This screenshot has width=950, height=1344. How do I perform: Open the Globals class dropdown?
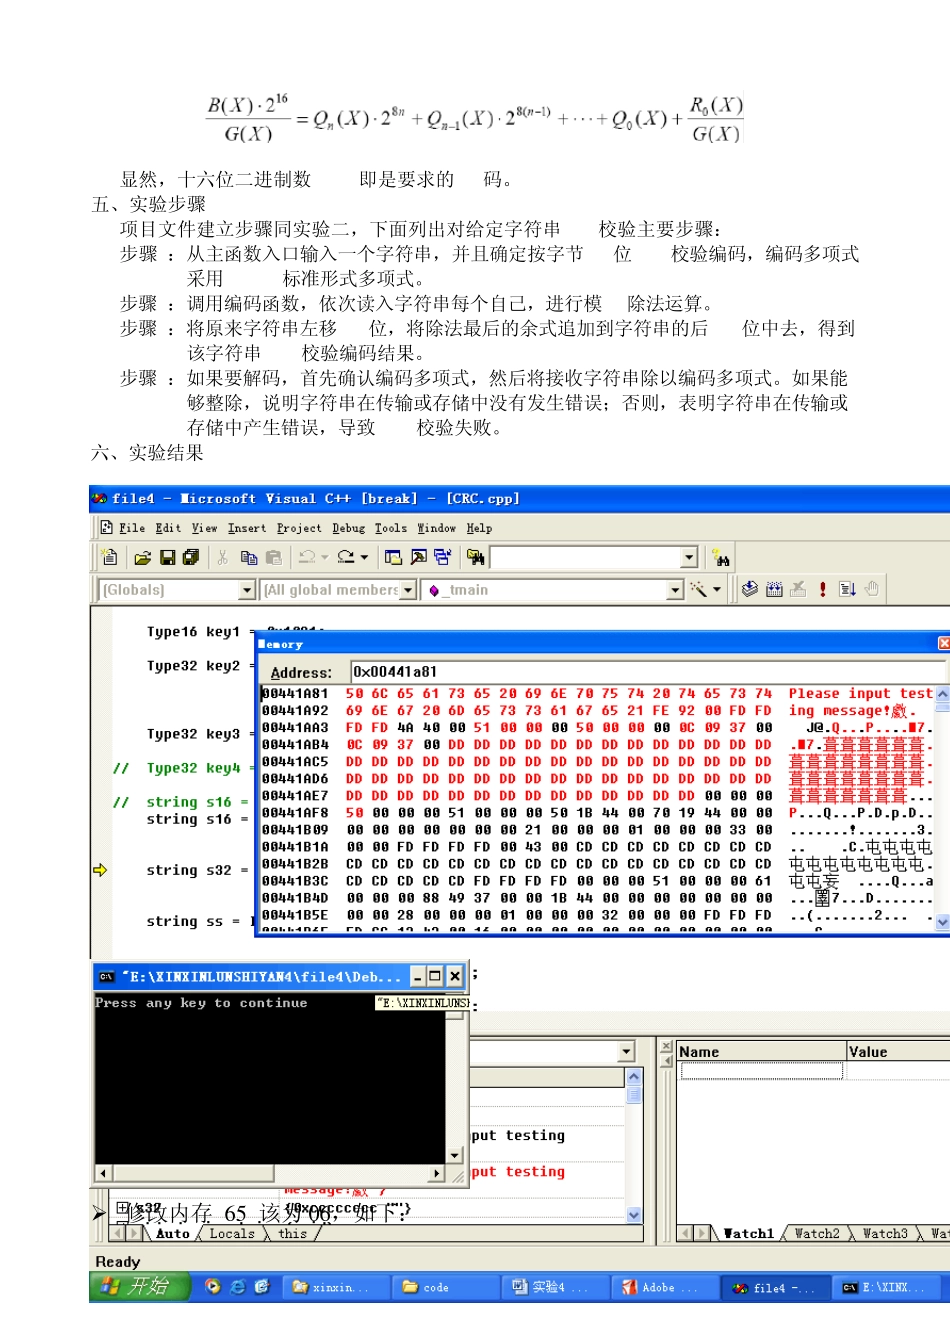point(248,590)
